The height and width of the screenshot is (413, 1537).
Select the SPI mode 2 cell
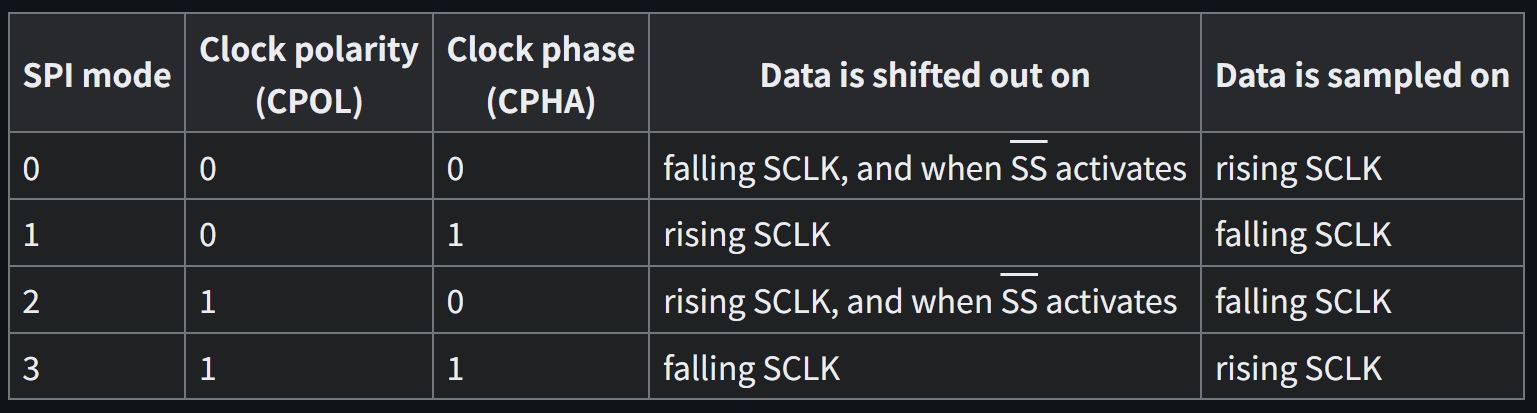point(32,301)
